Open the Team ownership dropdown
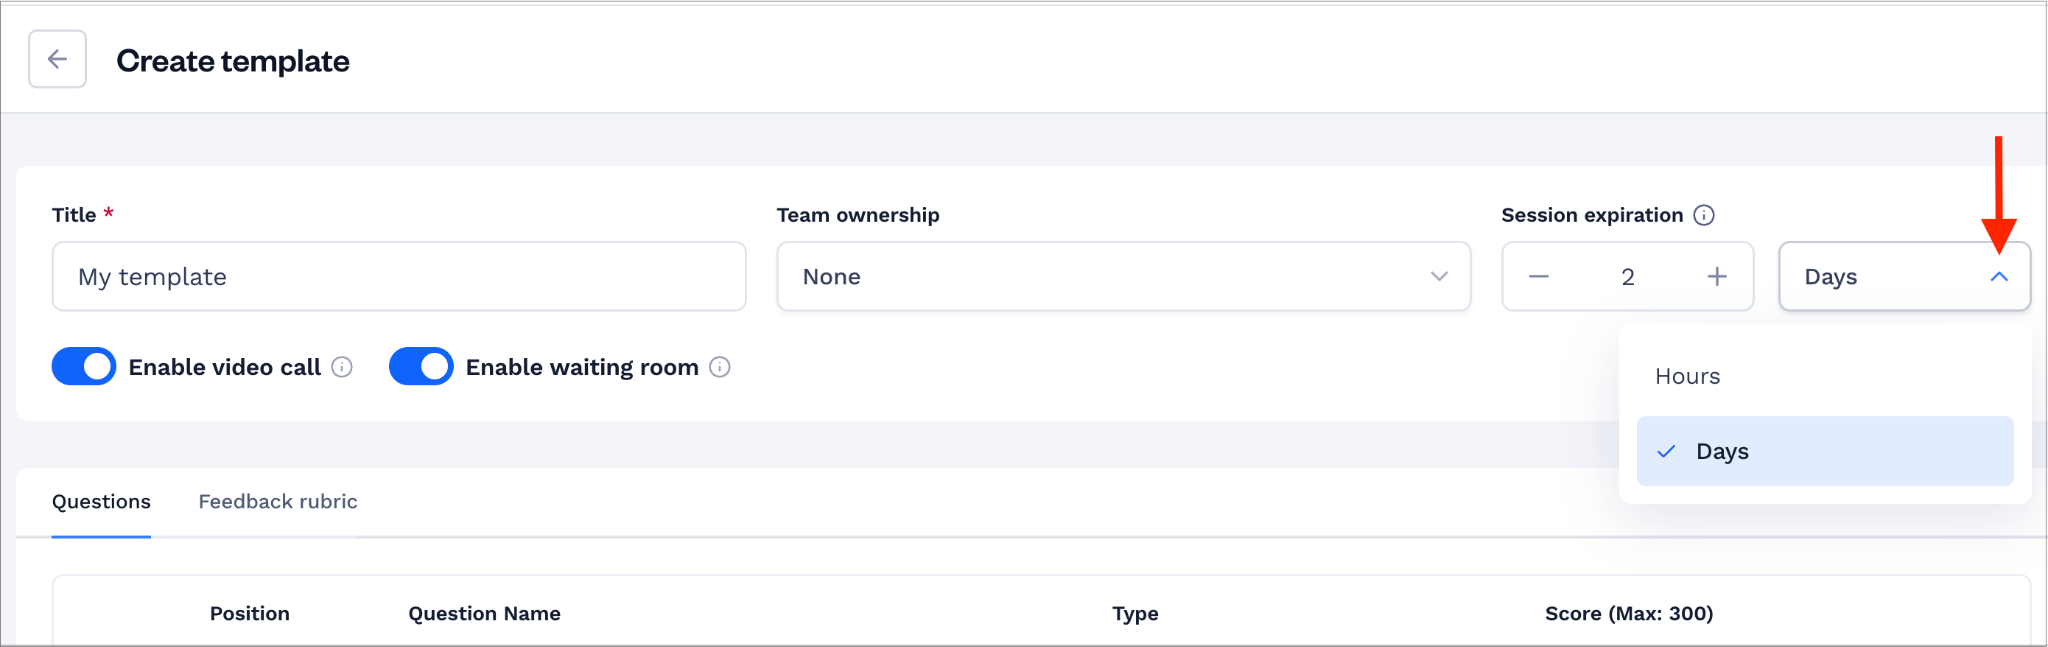The image size is (2048, 647). [x=1124, y=276]
